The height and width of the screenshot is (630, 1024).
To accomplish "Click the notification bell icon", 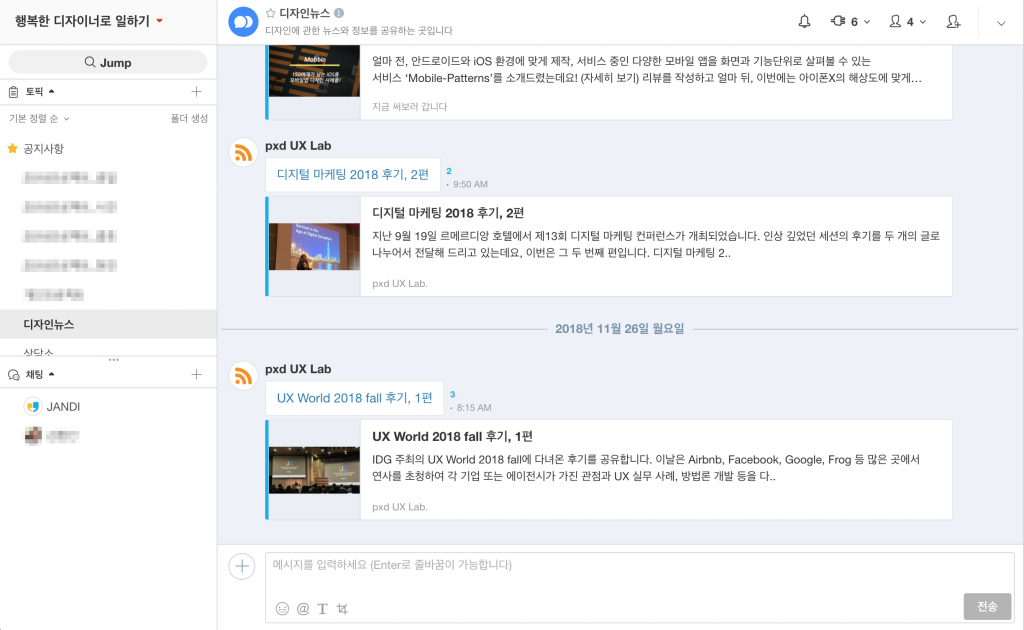I will click(804, 21).
